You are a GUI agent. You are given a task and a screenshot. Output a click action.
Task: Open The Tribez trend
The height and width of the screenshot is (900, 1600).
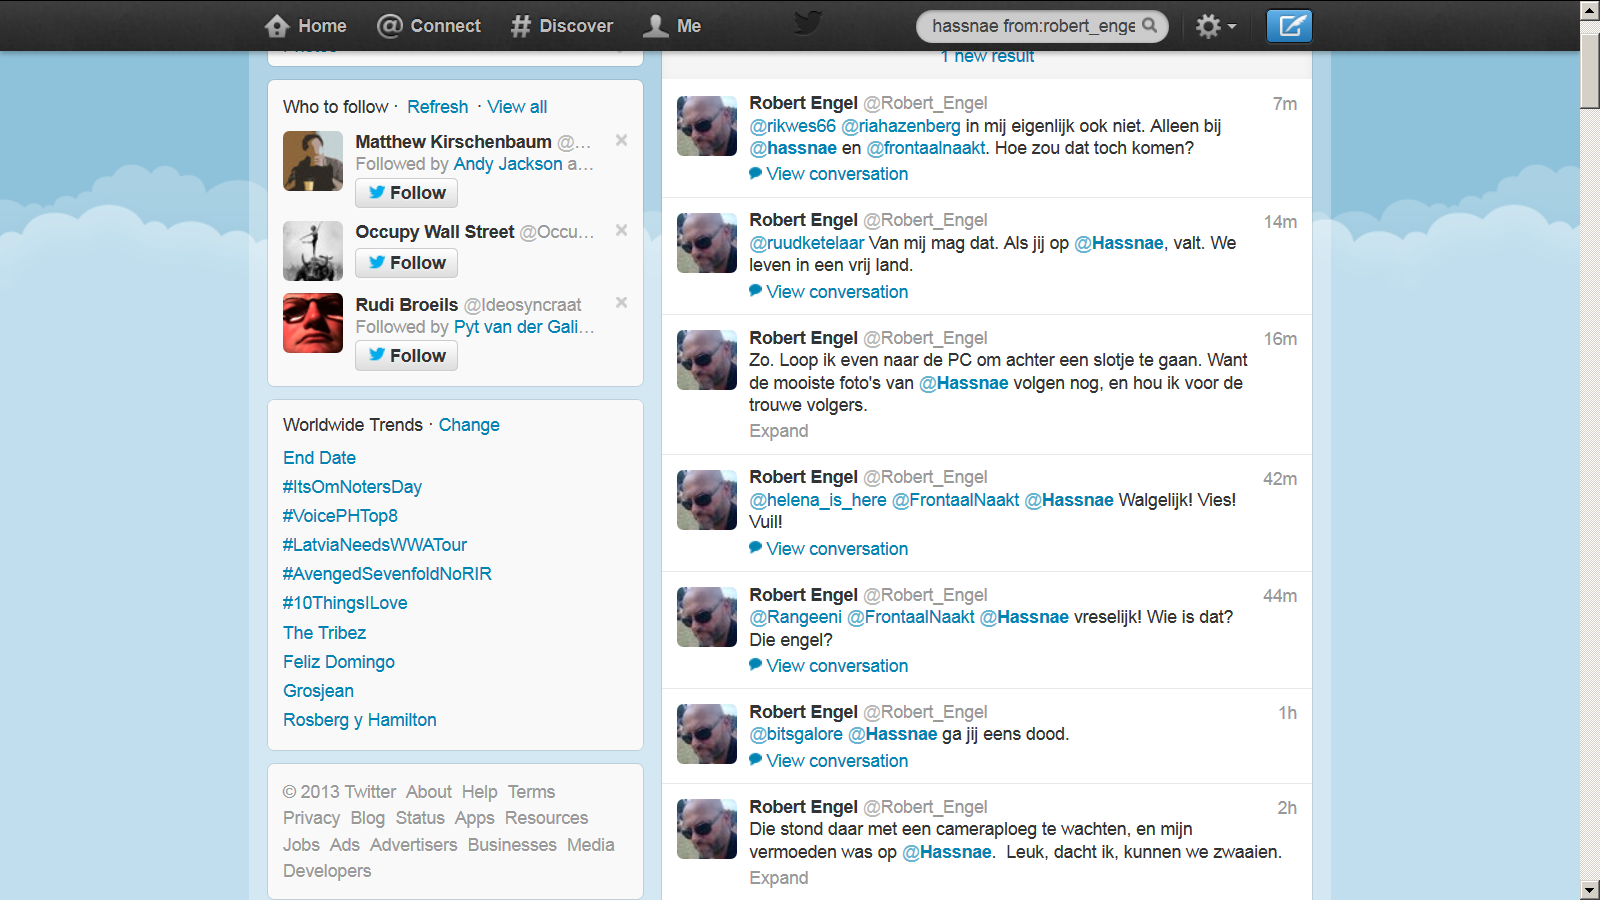tap(324, 633)
